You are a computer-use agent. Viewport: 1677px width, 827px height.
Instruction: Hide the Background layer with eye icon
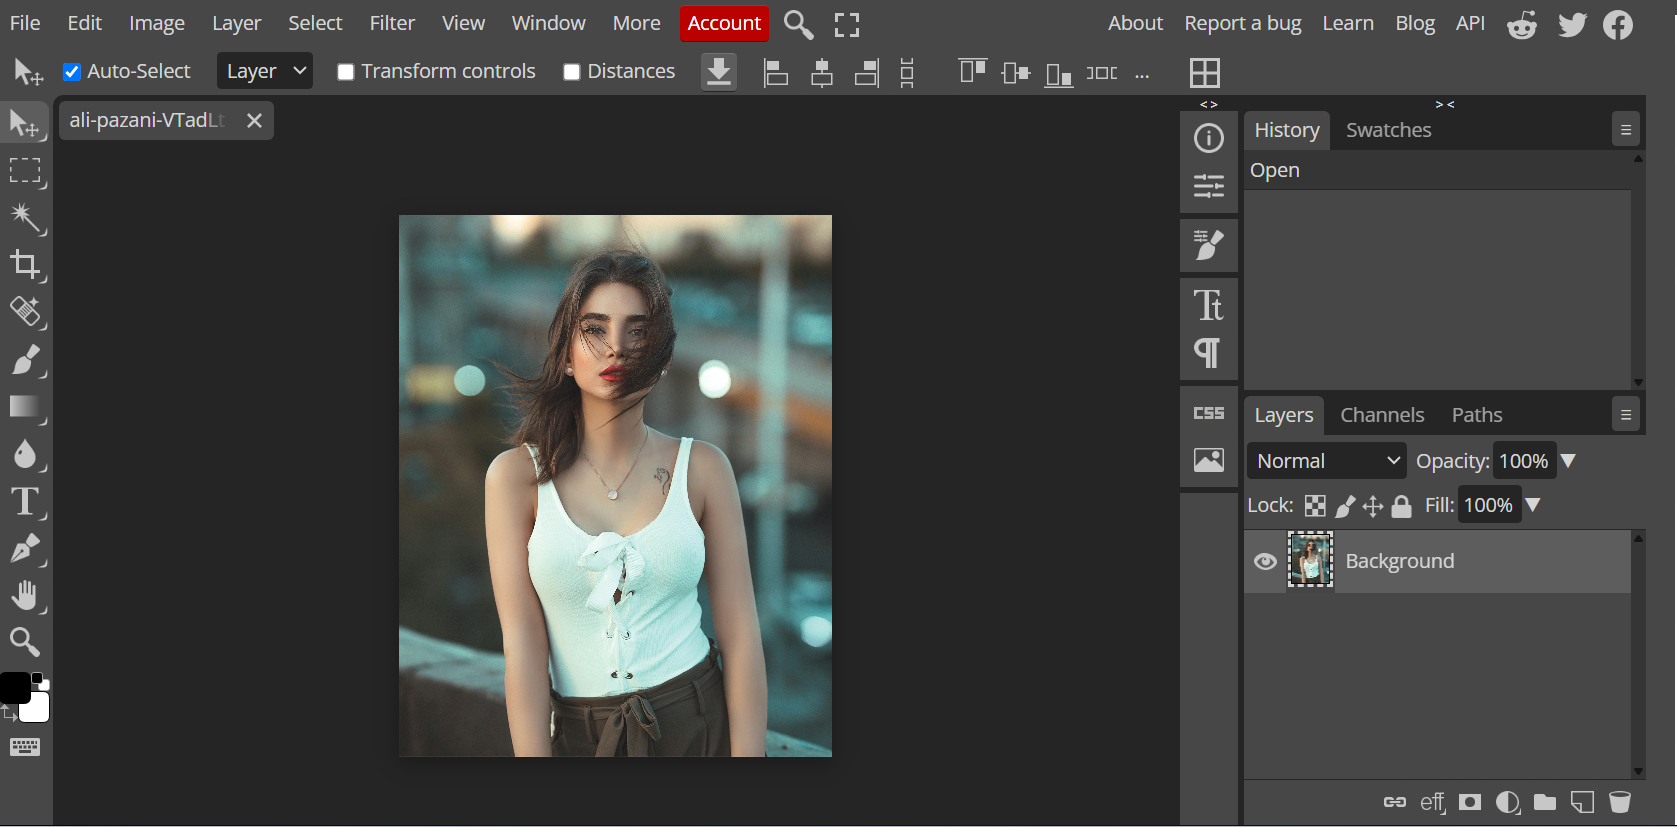[x=1265, y=561]
